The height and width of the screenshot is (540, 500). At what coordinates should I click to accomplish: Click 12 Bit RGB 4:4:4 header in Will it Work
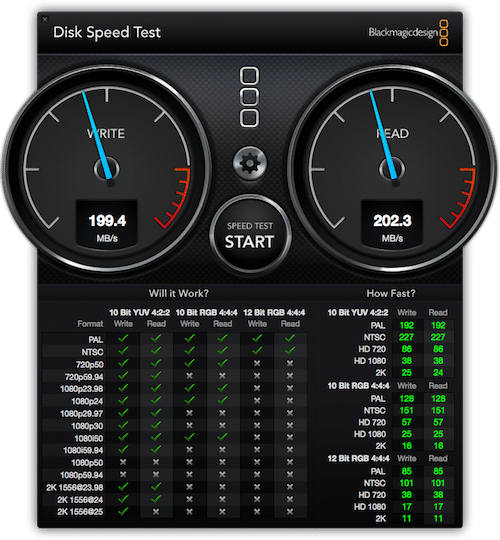[274, 313]
